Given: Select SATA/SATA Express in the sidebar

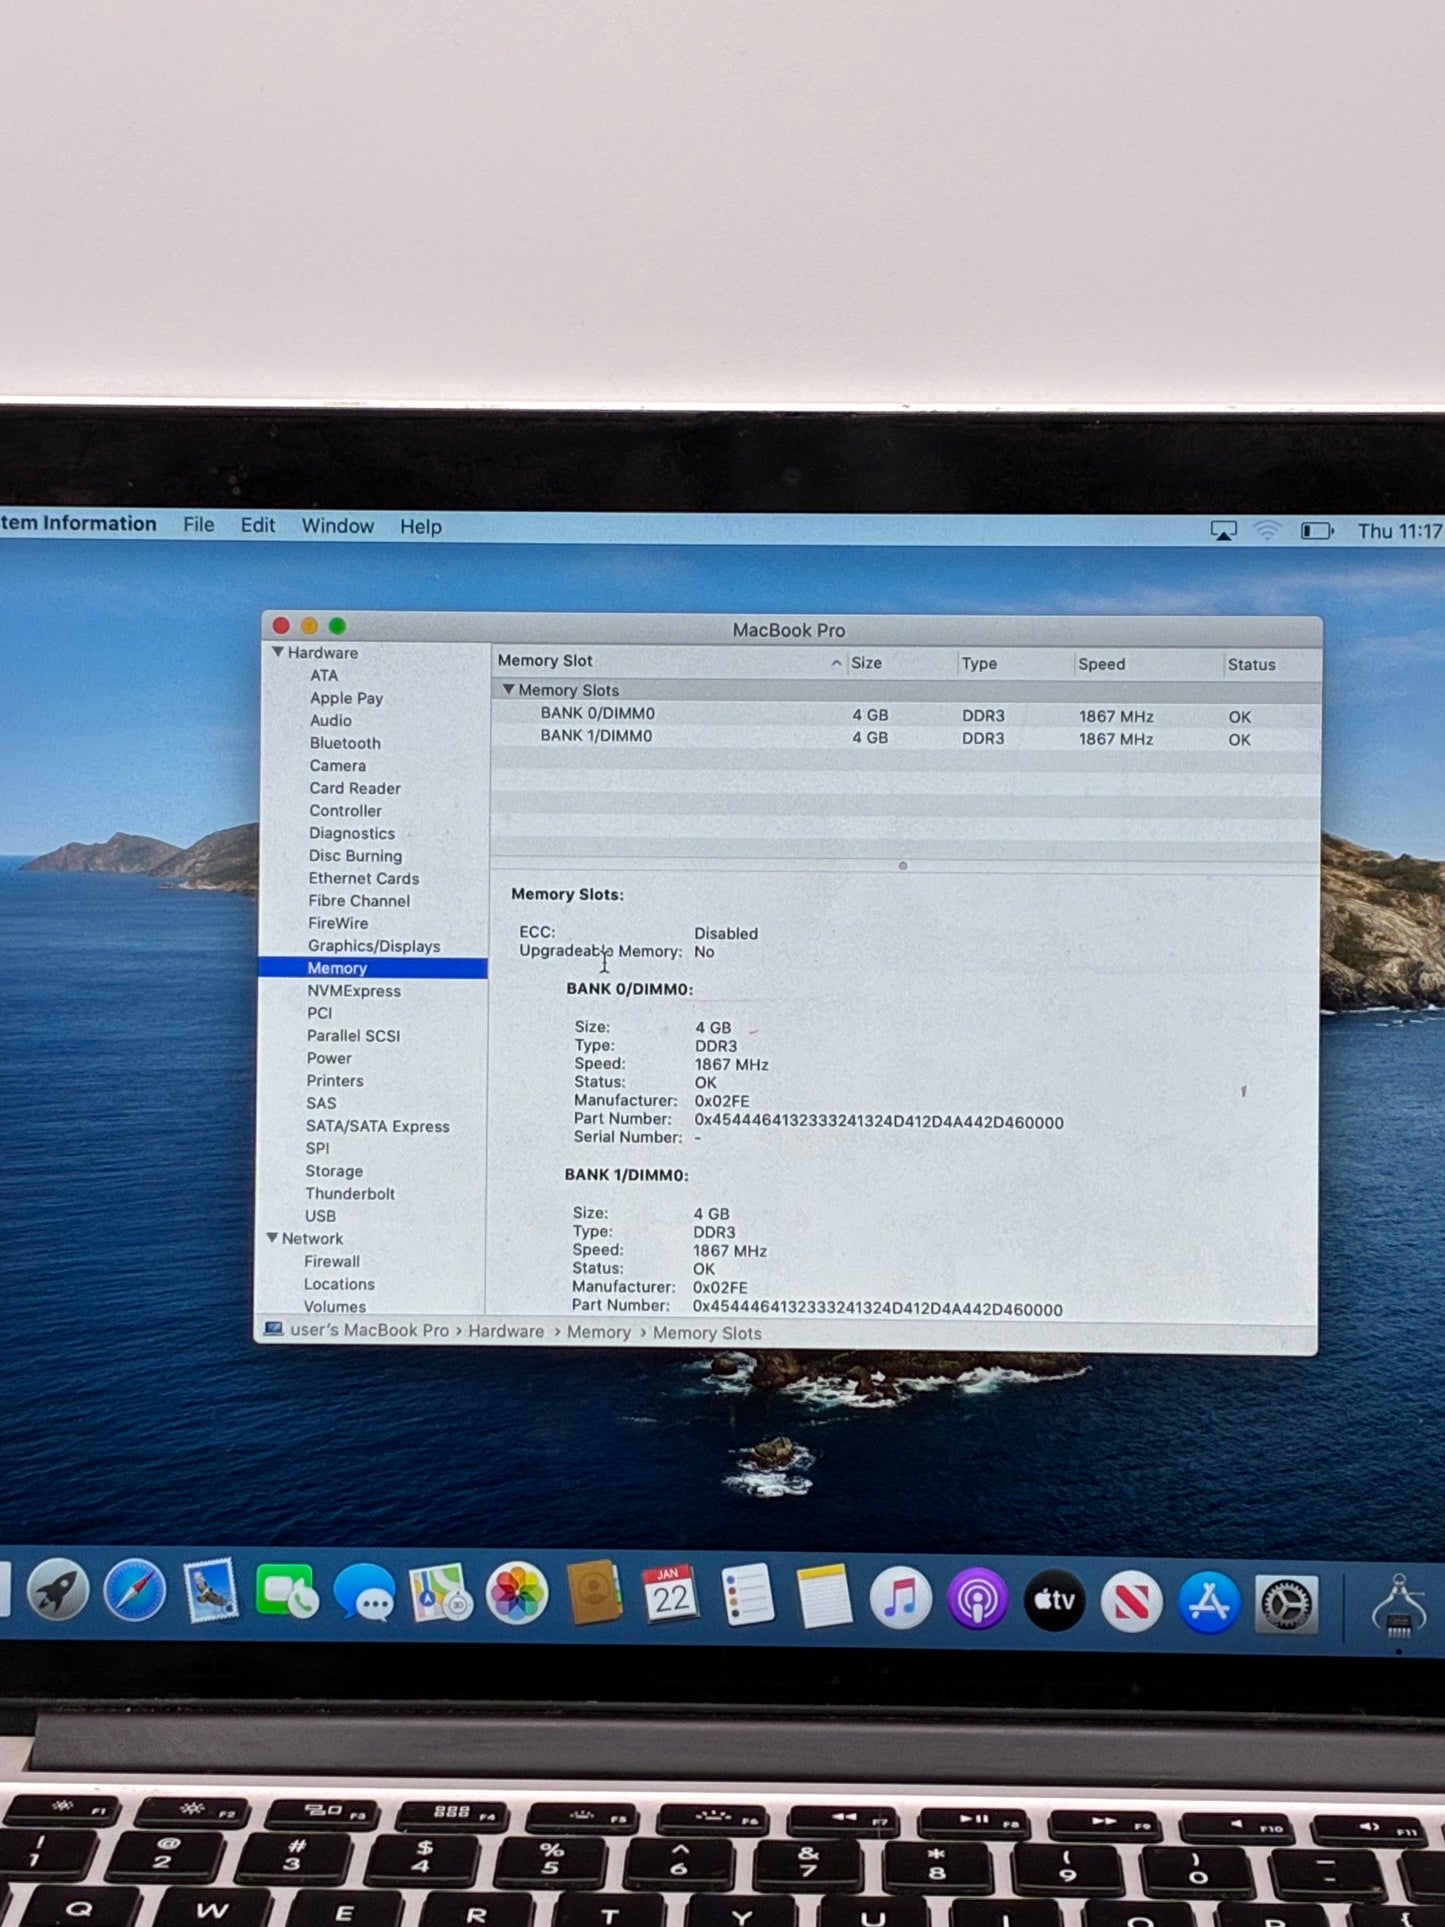Looking at the screenshot, I should click(378, 1127).
